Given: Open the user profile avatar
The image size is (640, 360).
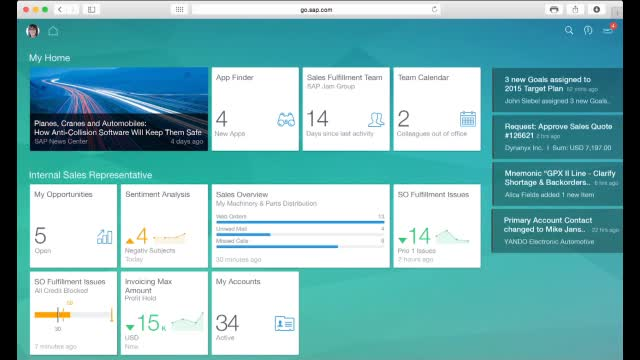Looking at the screenshot, I should pos(33,31).
